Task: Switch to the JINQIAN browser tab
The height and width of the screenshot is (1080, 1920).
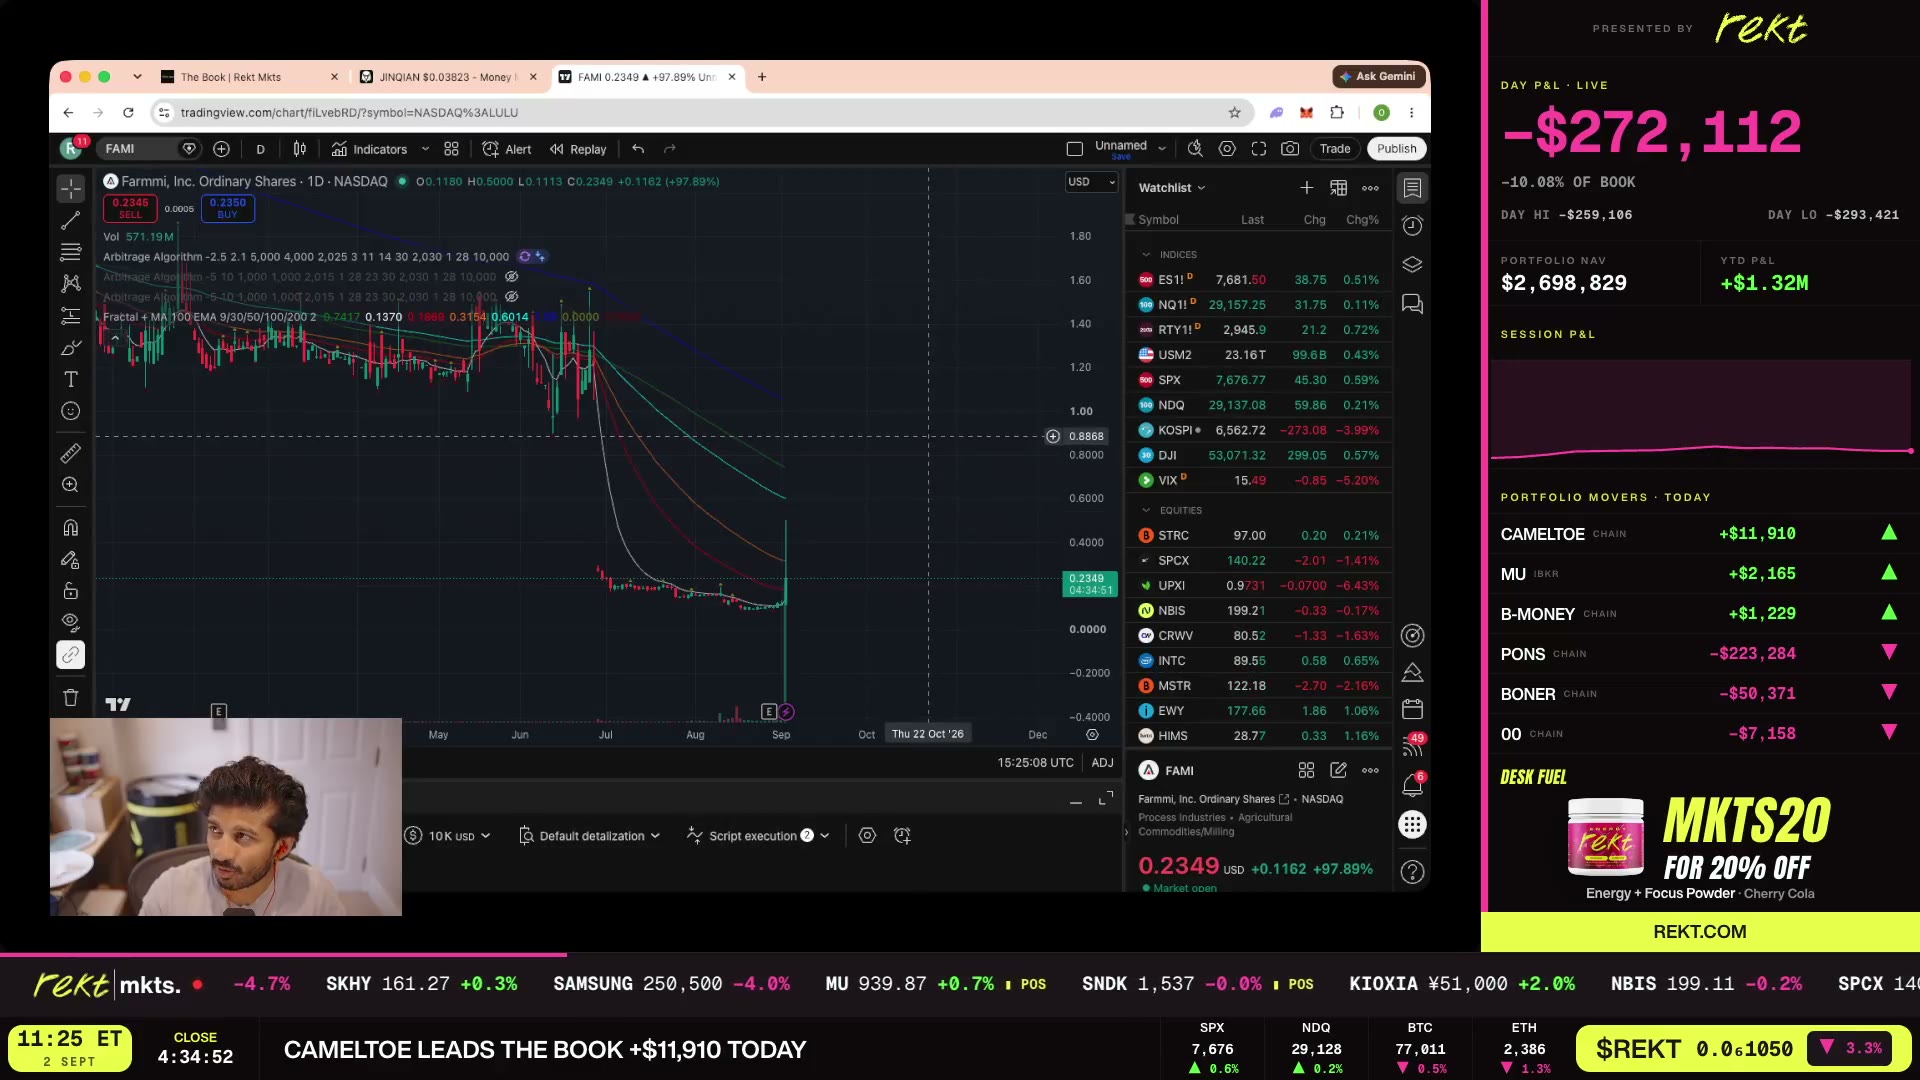Action: [x=448, y=77]
